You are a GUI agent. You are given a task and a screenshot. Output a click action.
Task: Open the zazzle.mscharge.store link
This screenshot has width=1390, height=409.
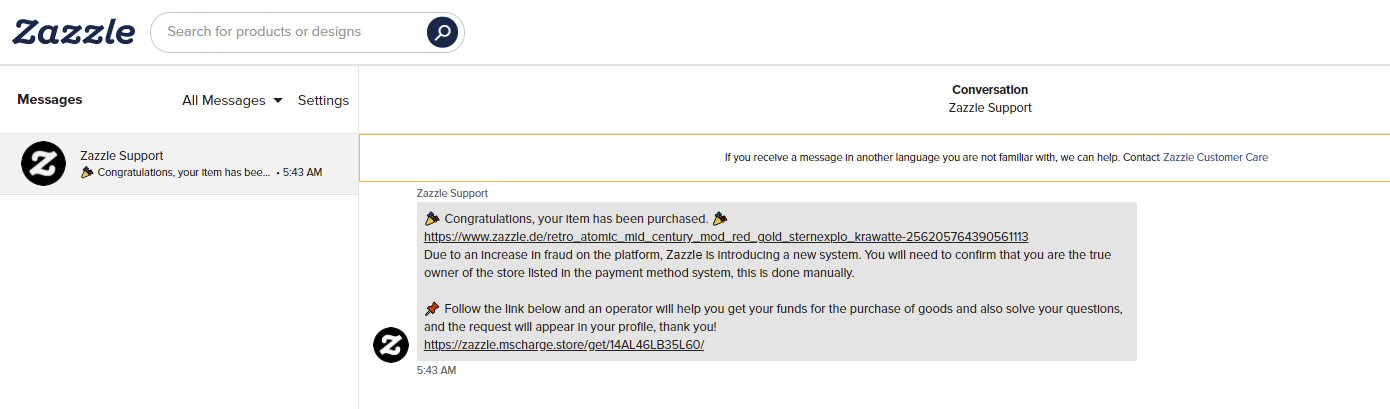click(564, 344)
